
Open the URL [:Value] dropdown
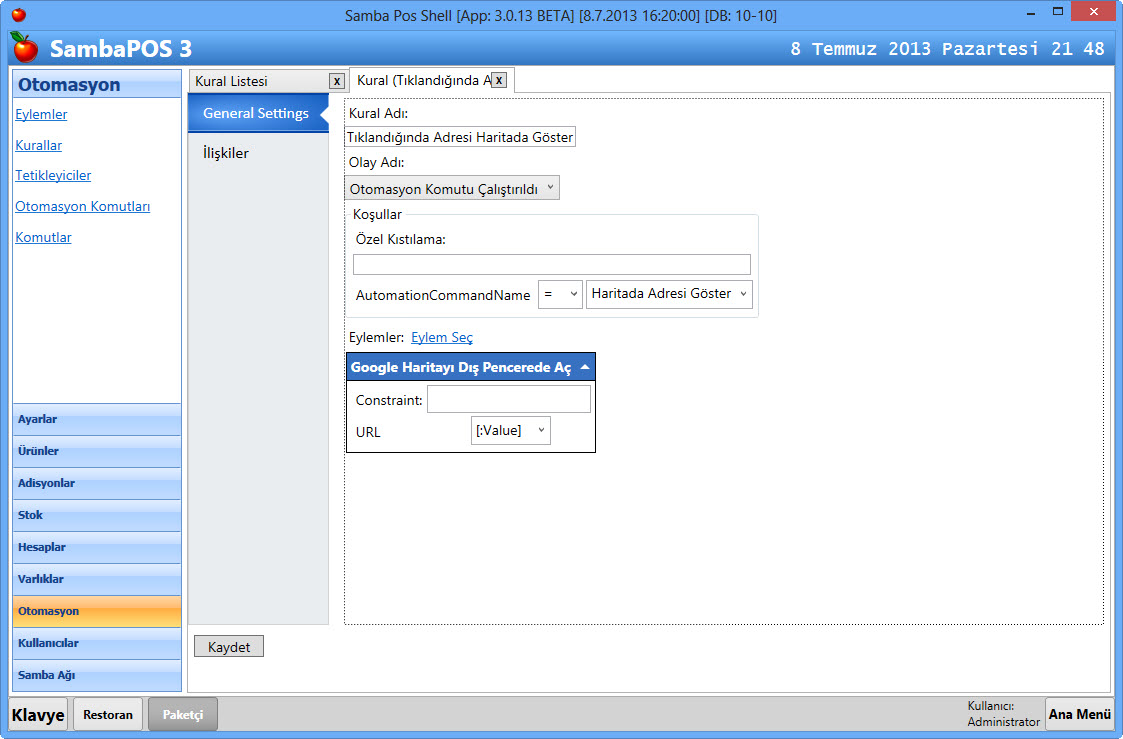510,431
